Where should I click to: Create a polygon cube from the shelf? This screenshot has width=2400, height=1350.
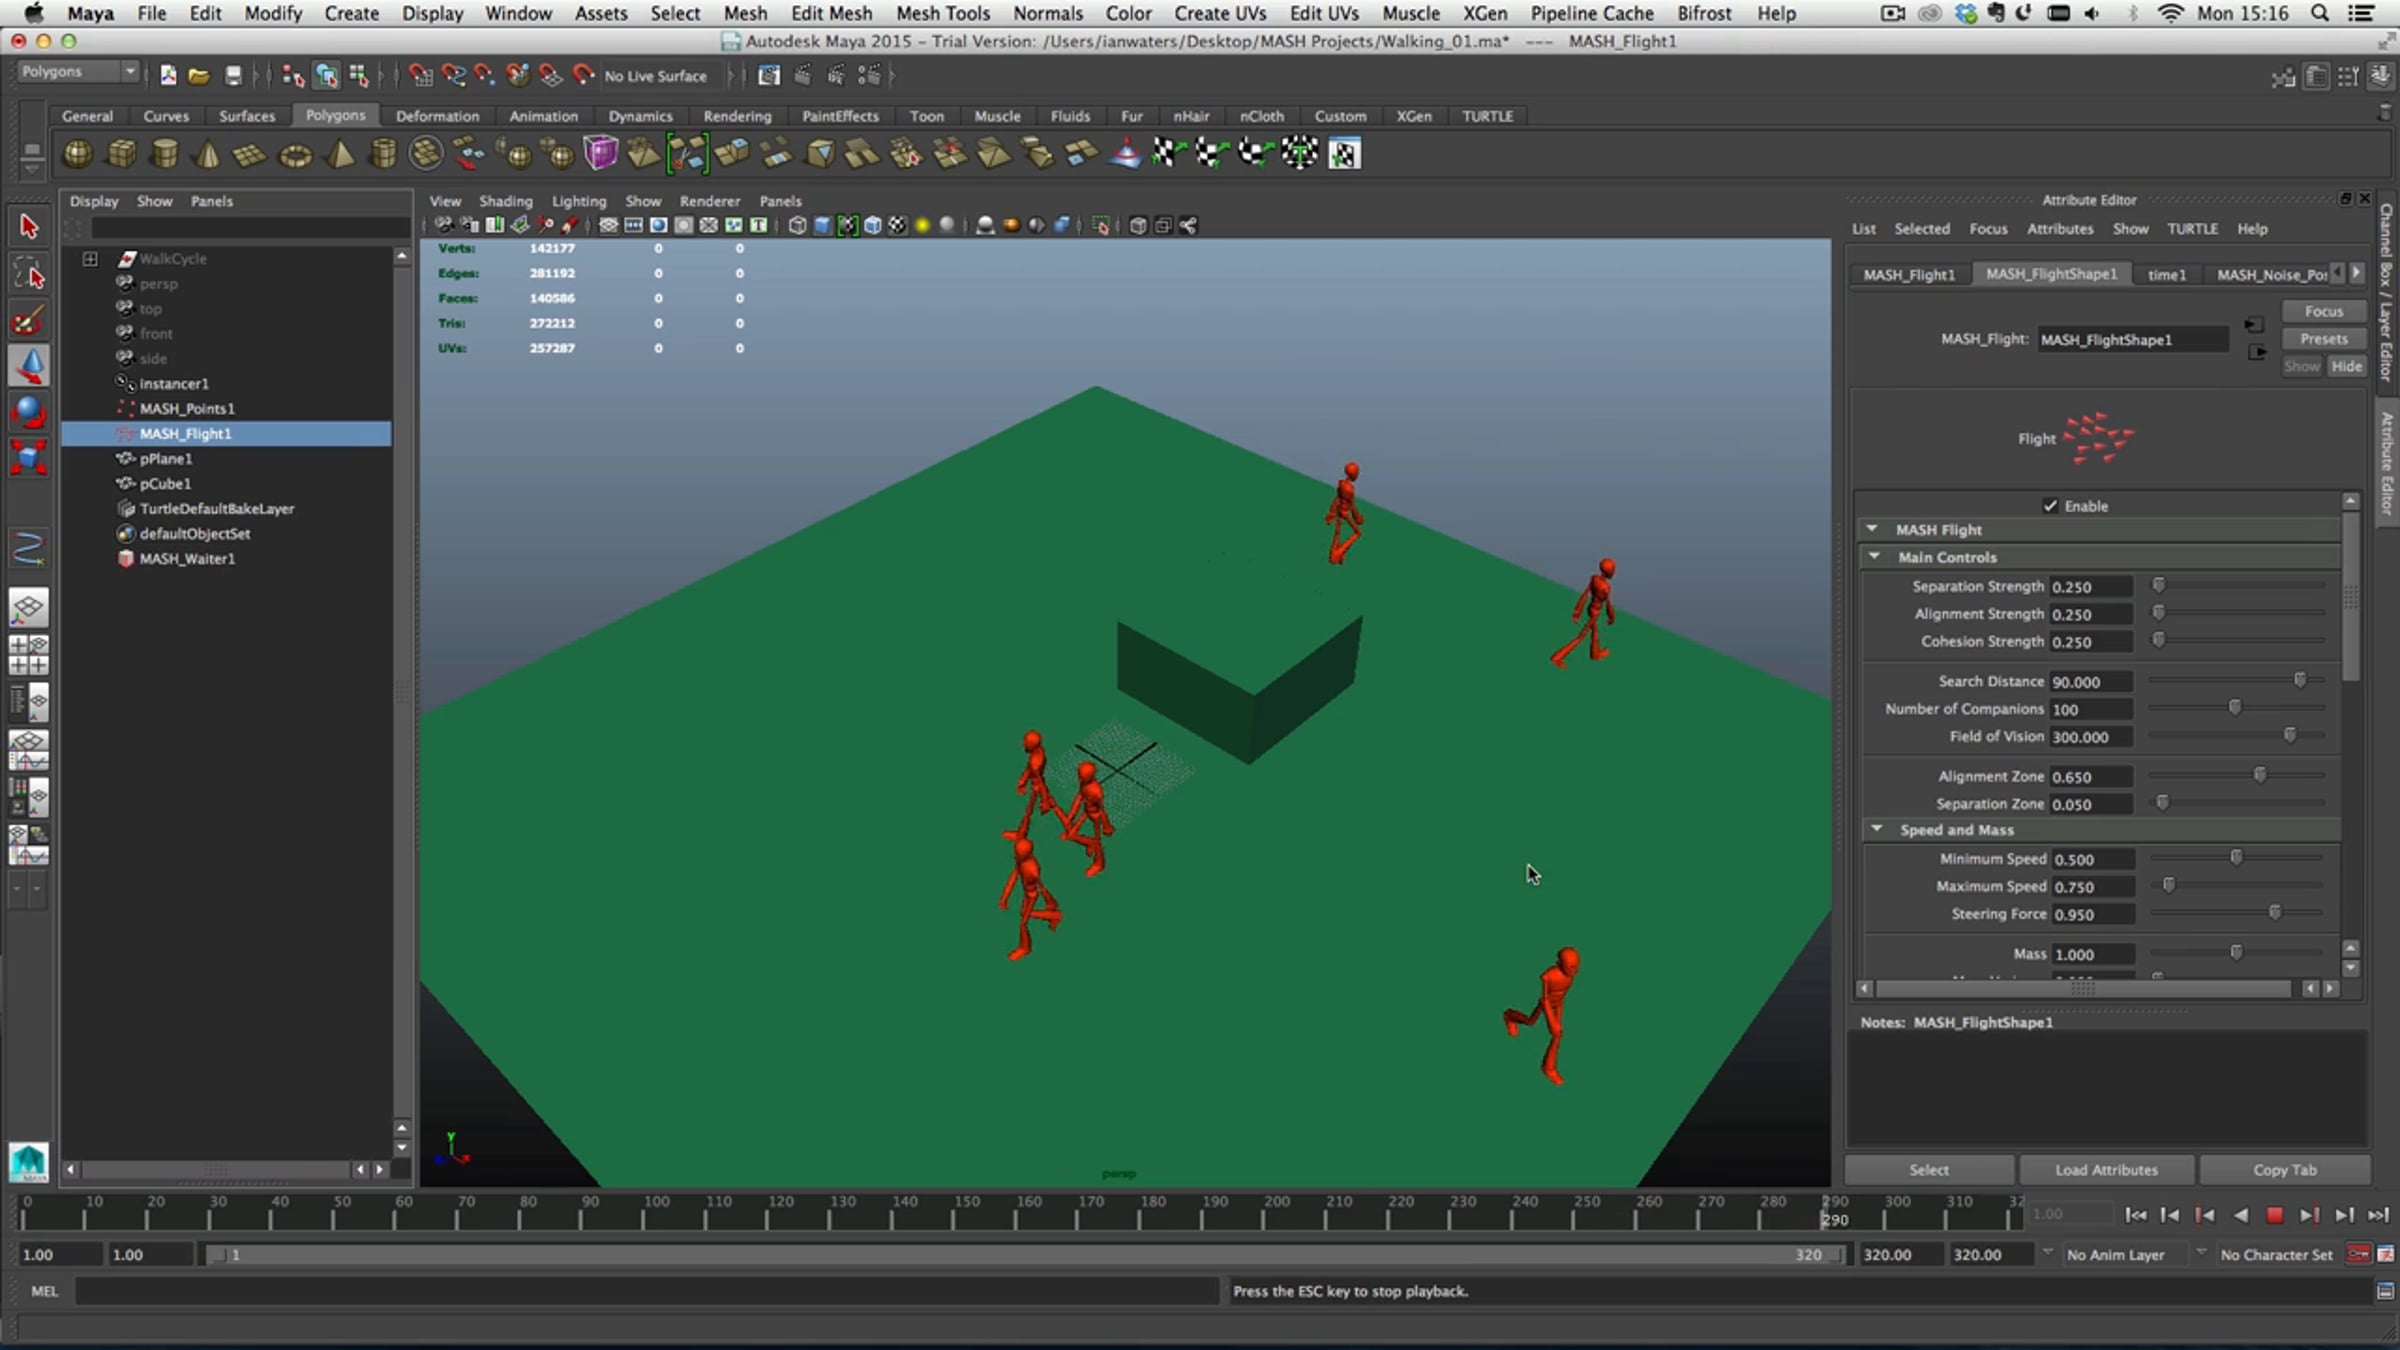[x=121, y=154]
